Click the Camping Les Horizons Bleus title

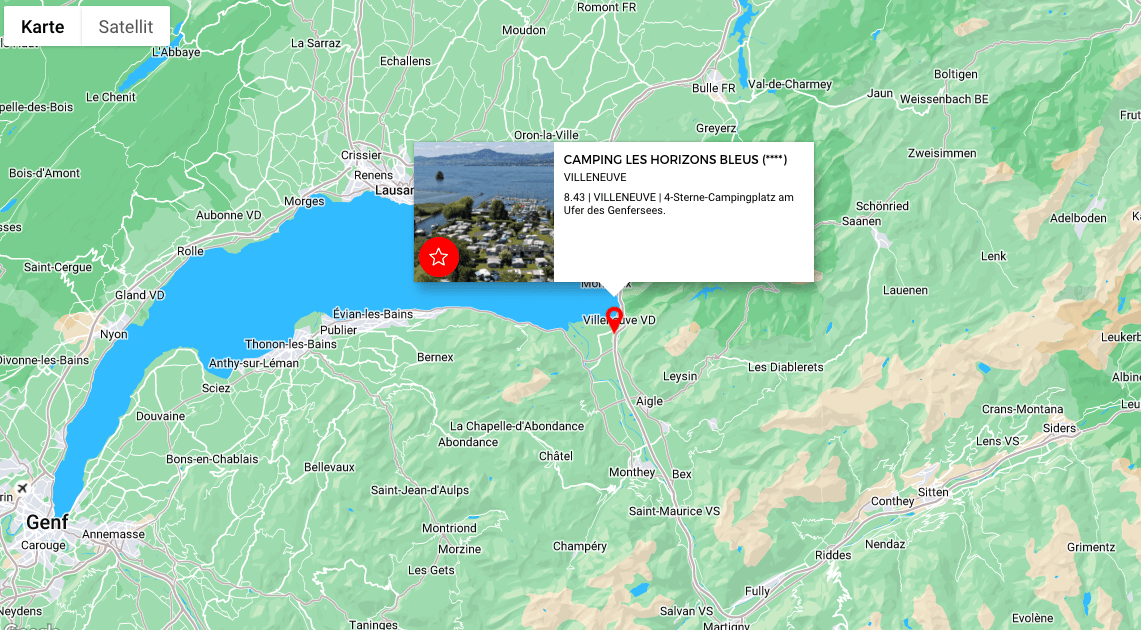[675, 159]
